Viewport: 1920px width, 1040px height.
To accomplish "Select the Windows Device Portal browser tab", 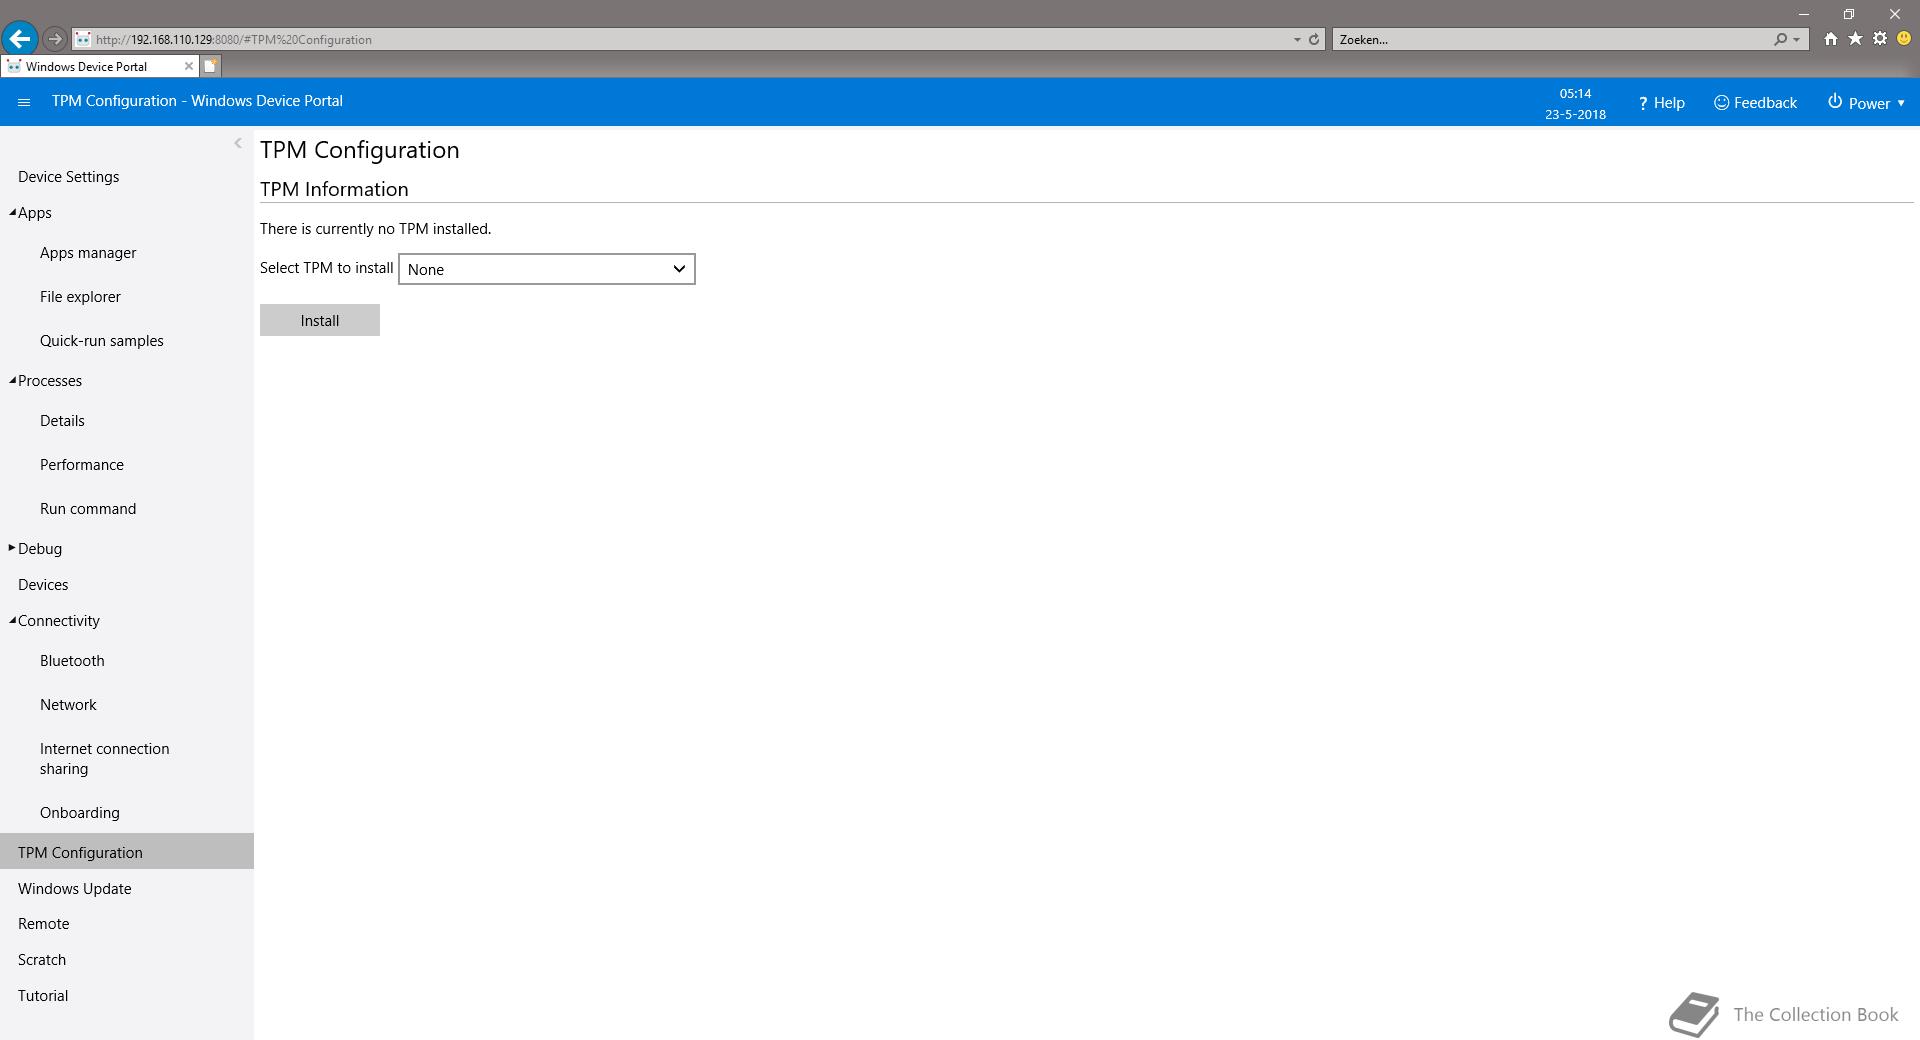I will [98, 66].
